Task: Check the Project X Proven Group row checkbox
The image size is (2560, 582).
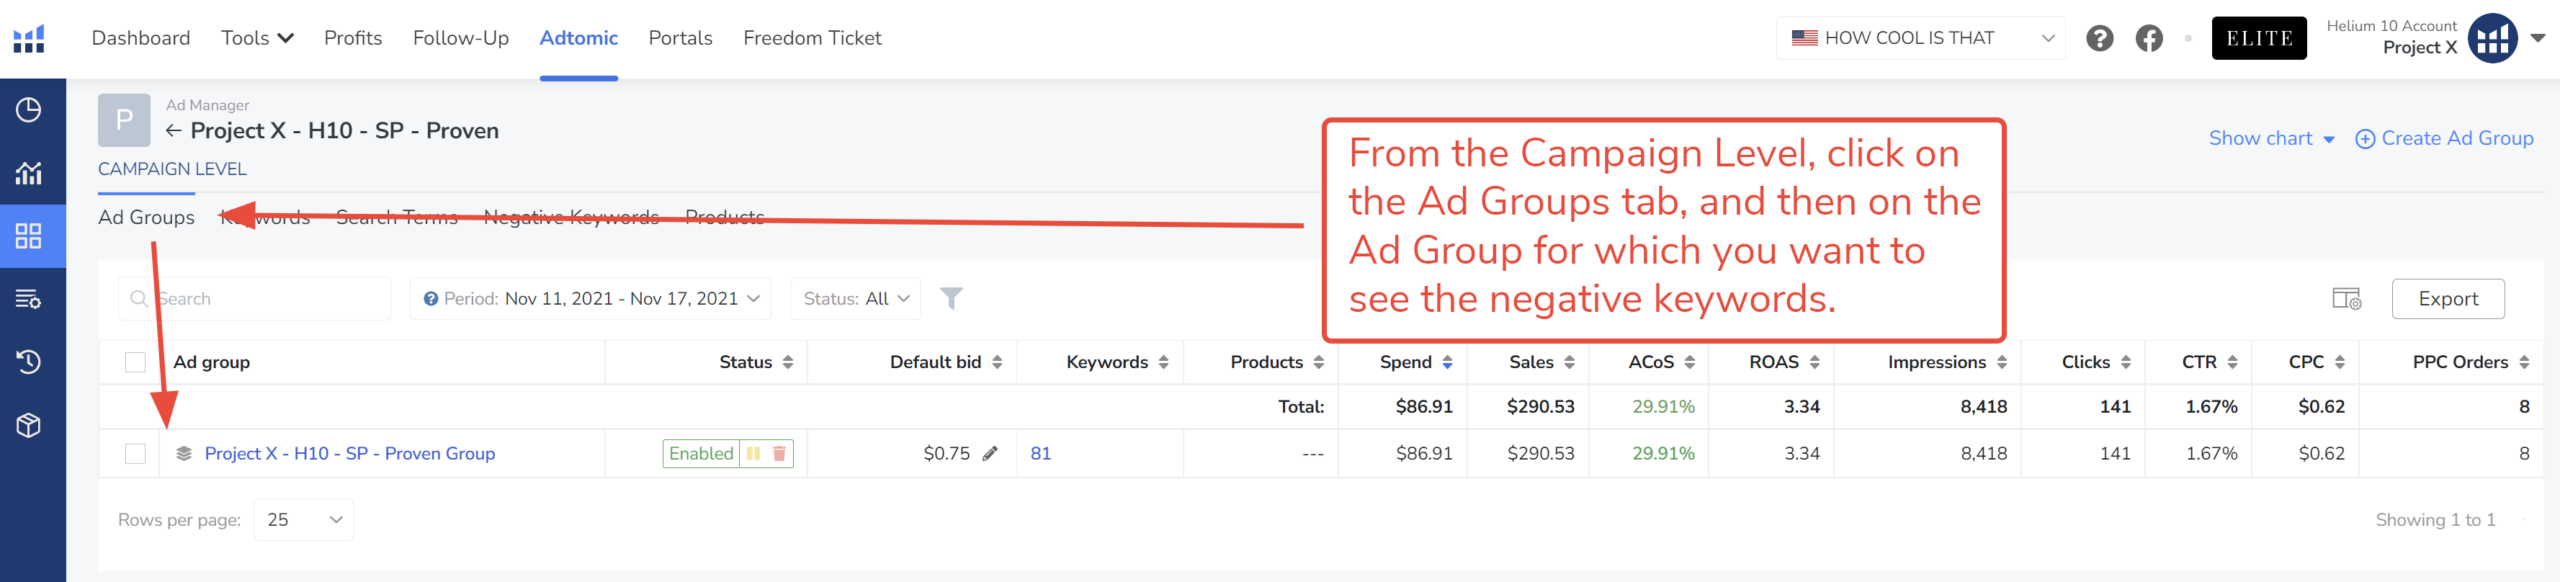Action: click(135, 454)
